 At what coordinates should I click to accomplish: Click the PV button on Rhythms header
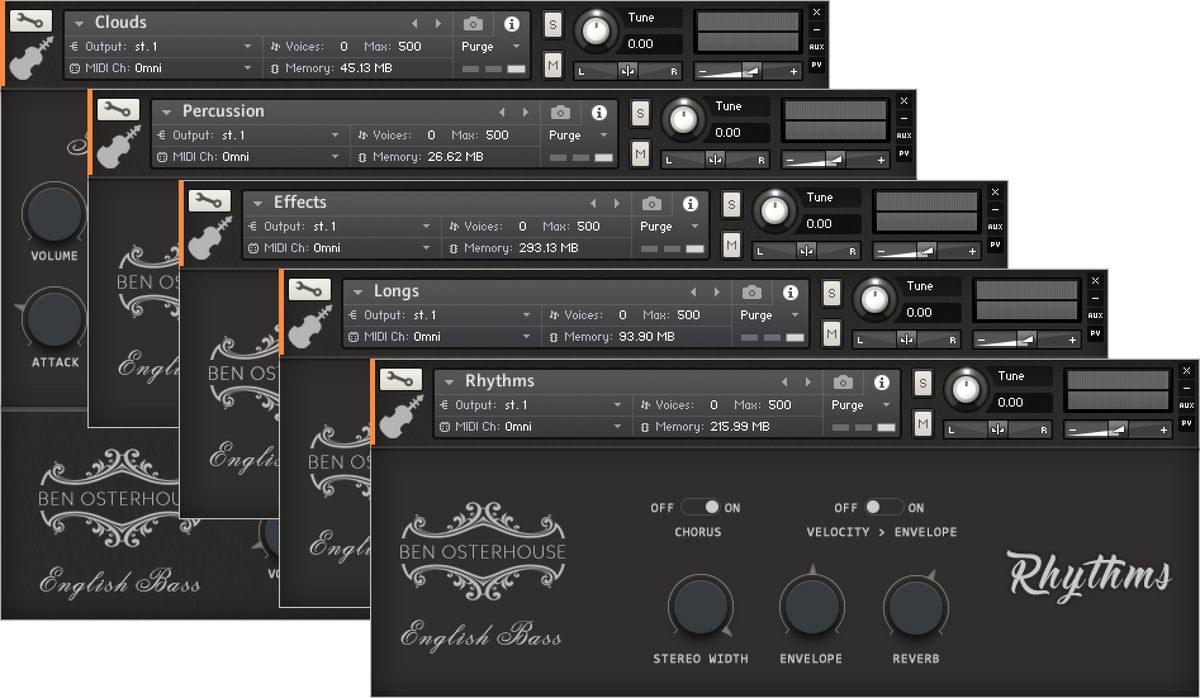[1186, 423]
